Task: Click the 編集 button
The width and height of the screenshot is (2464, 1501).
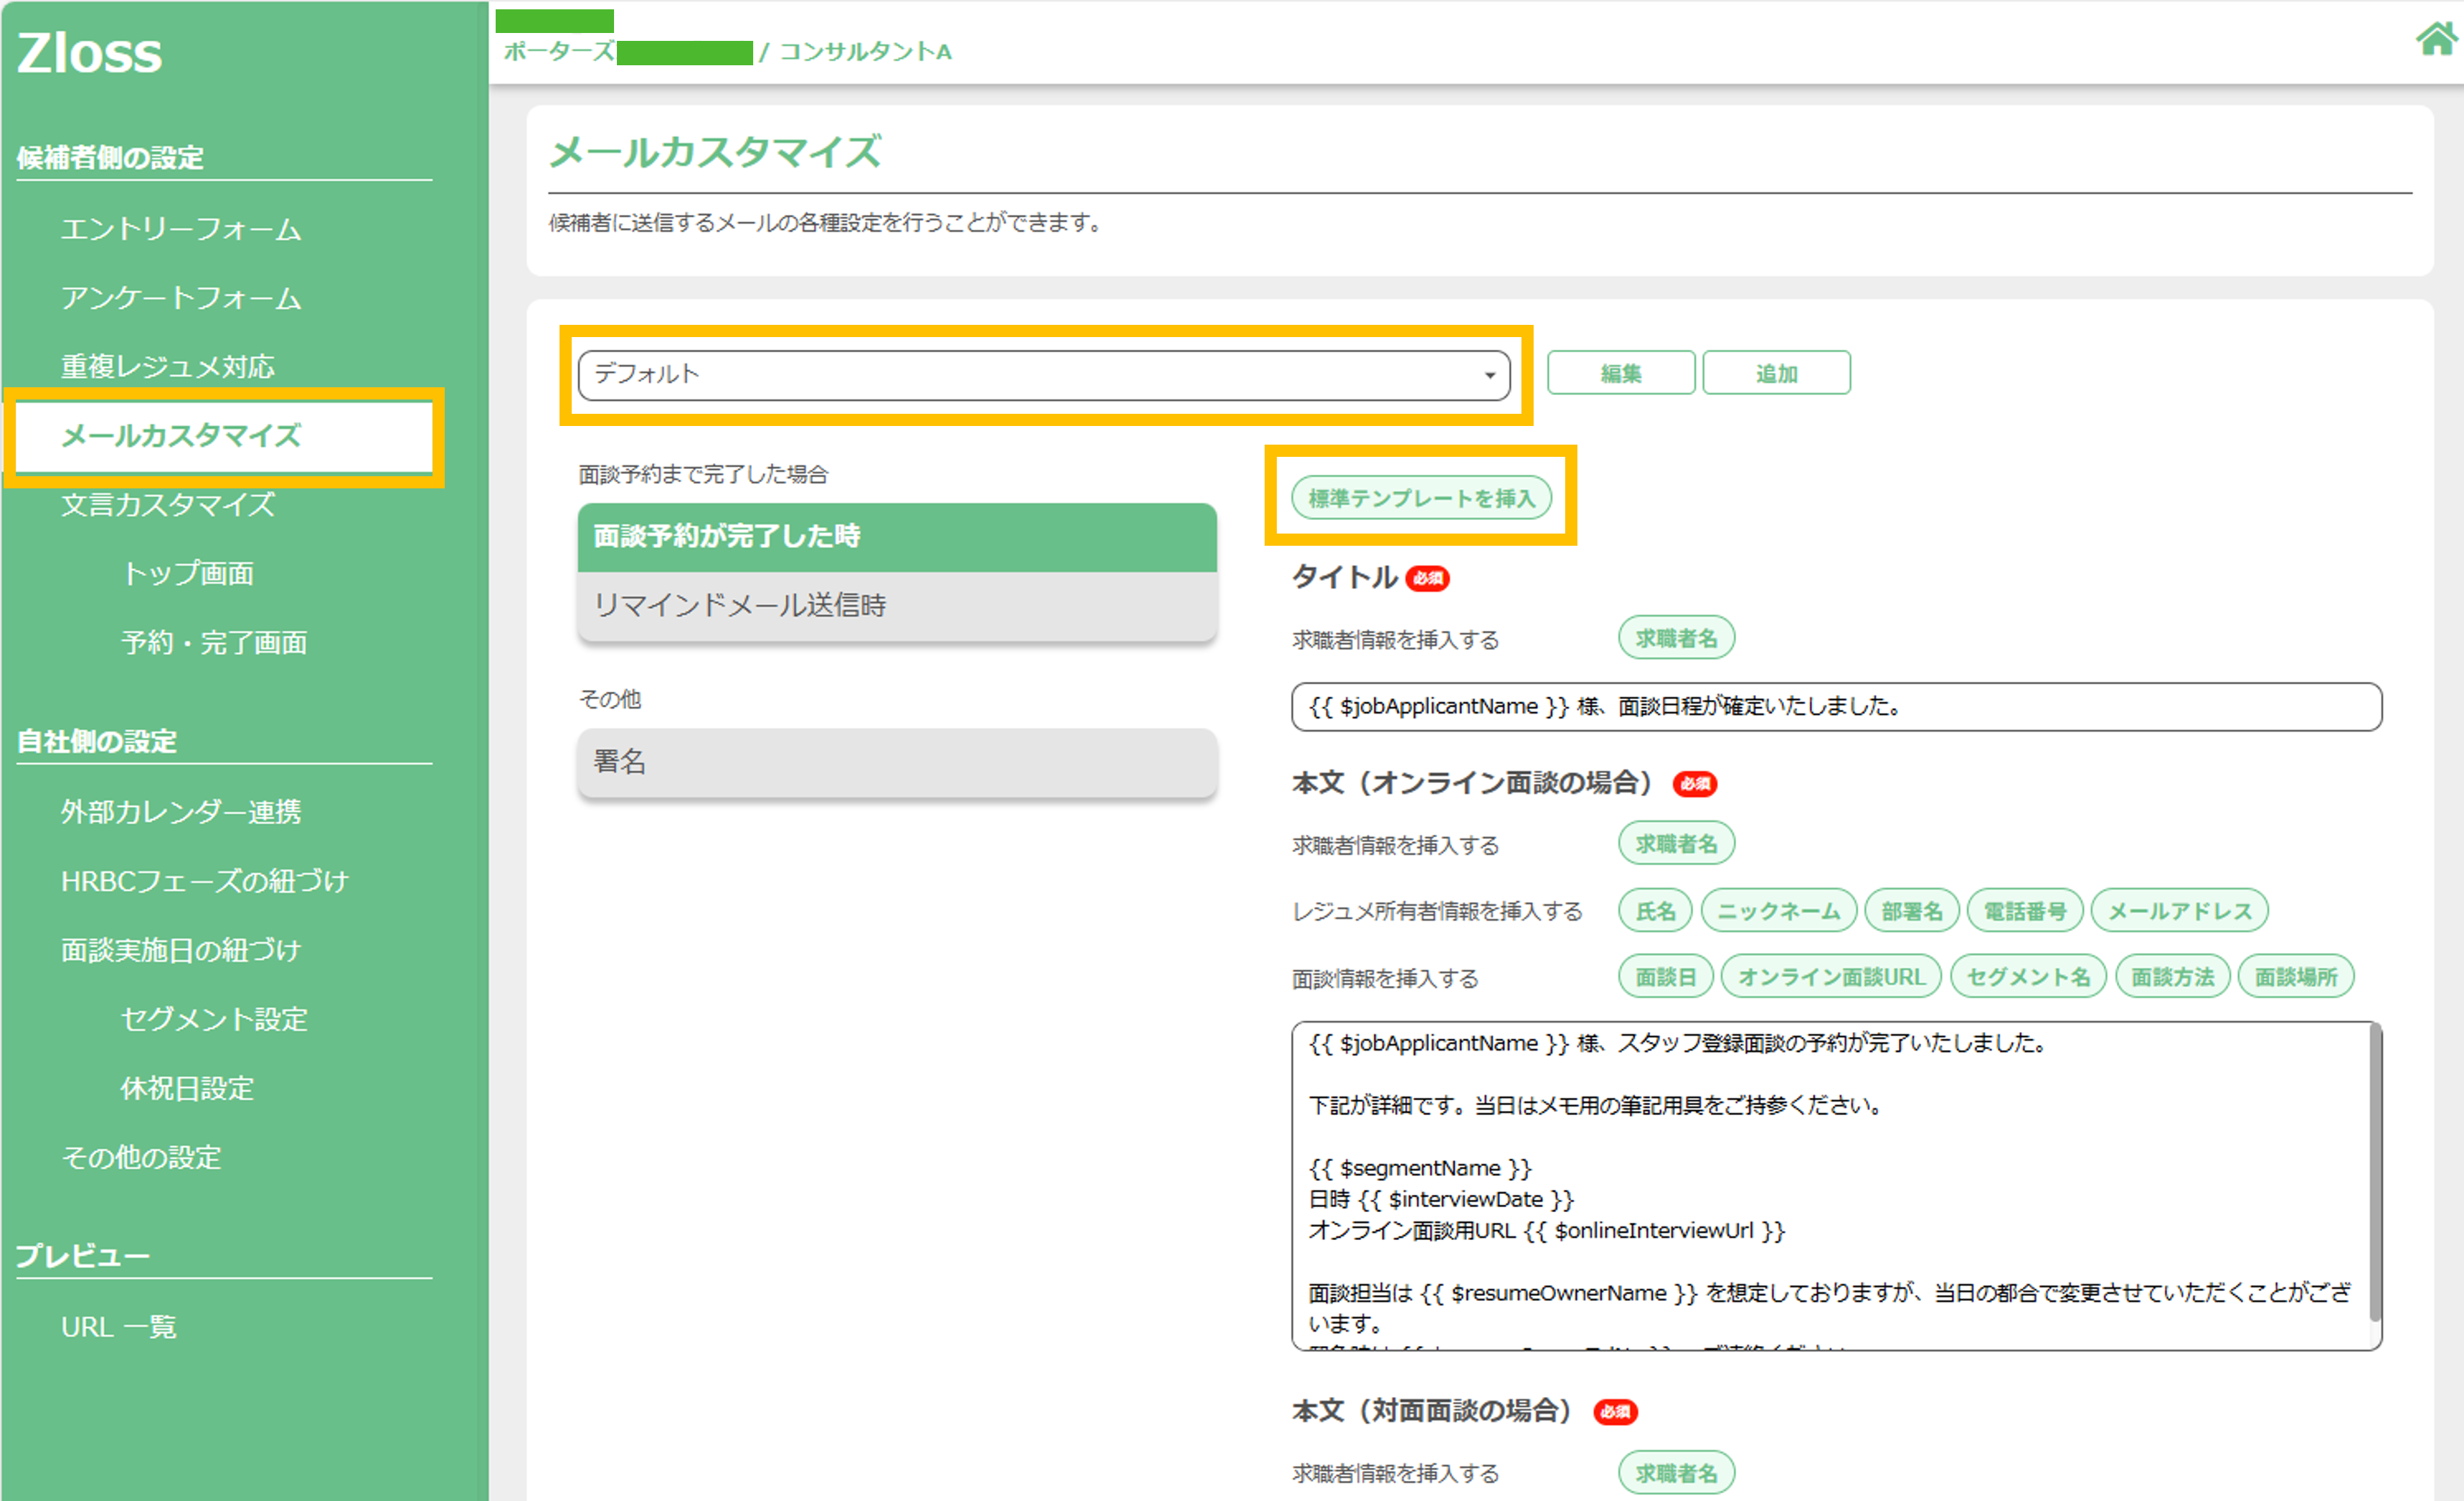Action: pos(1620,372)
